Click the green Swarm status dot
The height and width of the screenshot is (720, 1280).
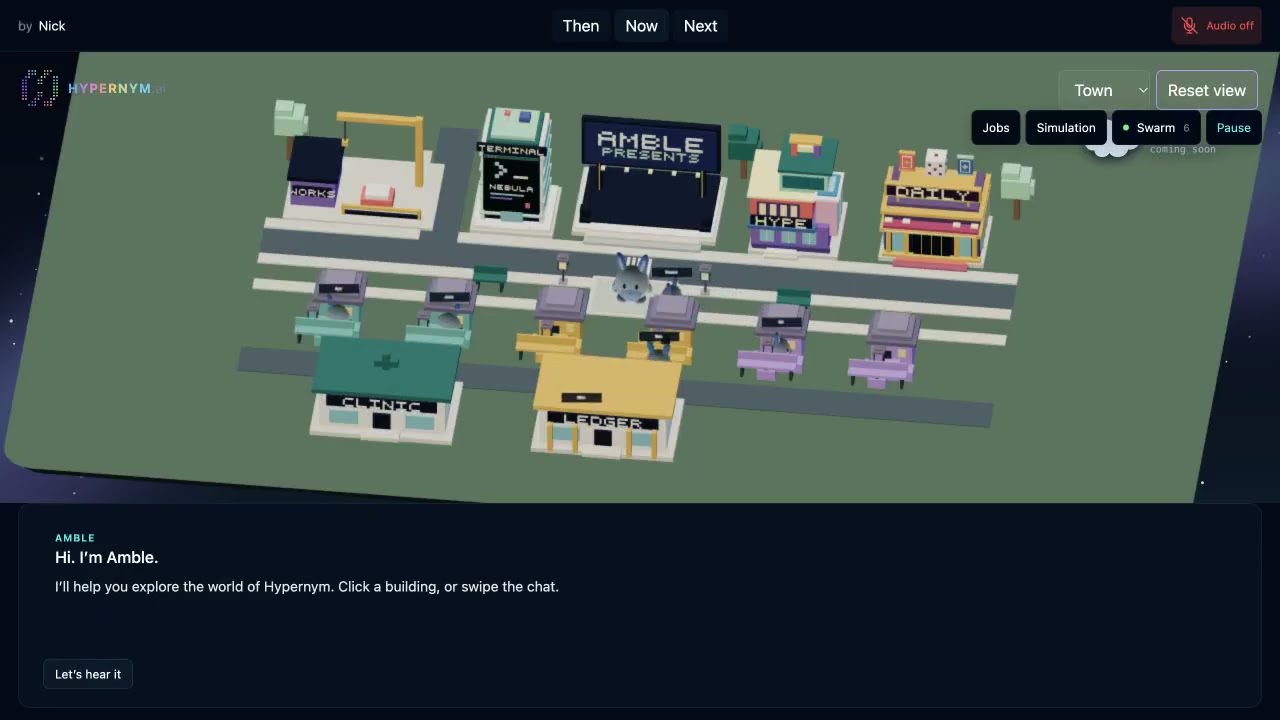click(x=1126, y=128)
